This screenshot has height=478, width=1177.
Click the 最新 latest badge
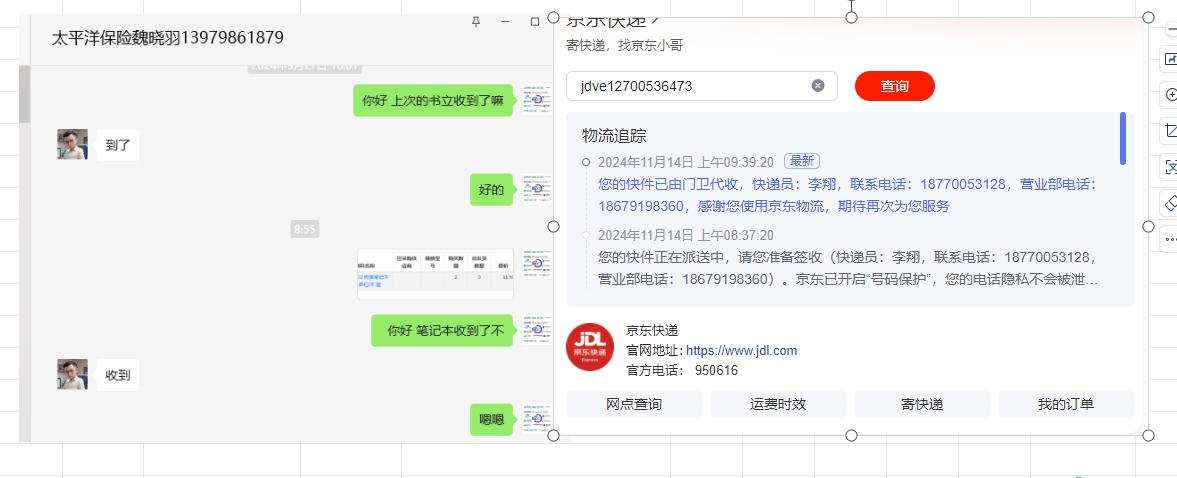pyautogui.click(x=802, y=161)
